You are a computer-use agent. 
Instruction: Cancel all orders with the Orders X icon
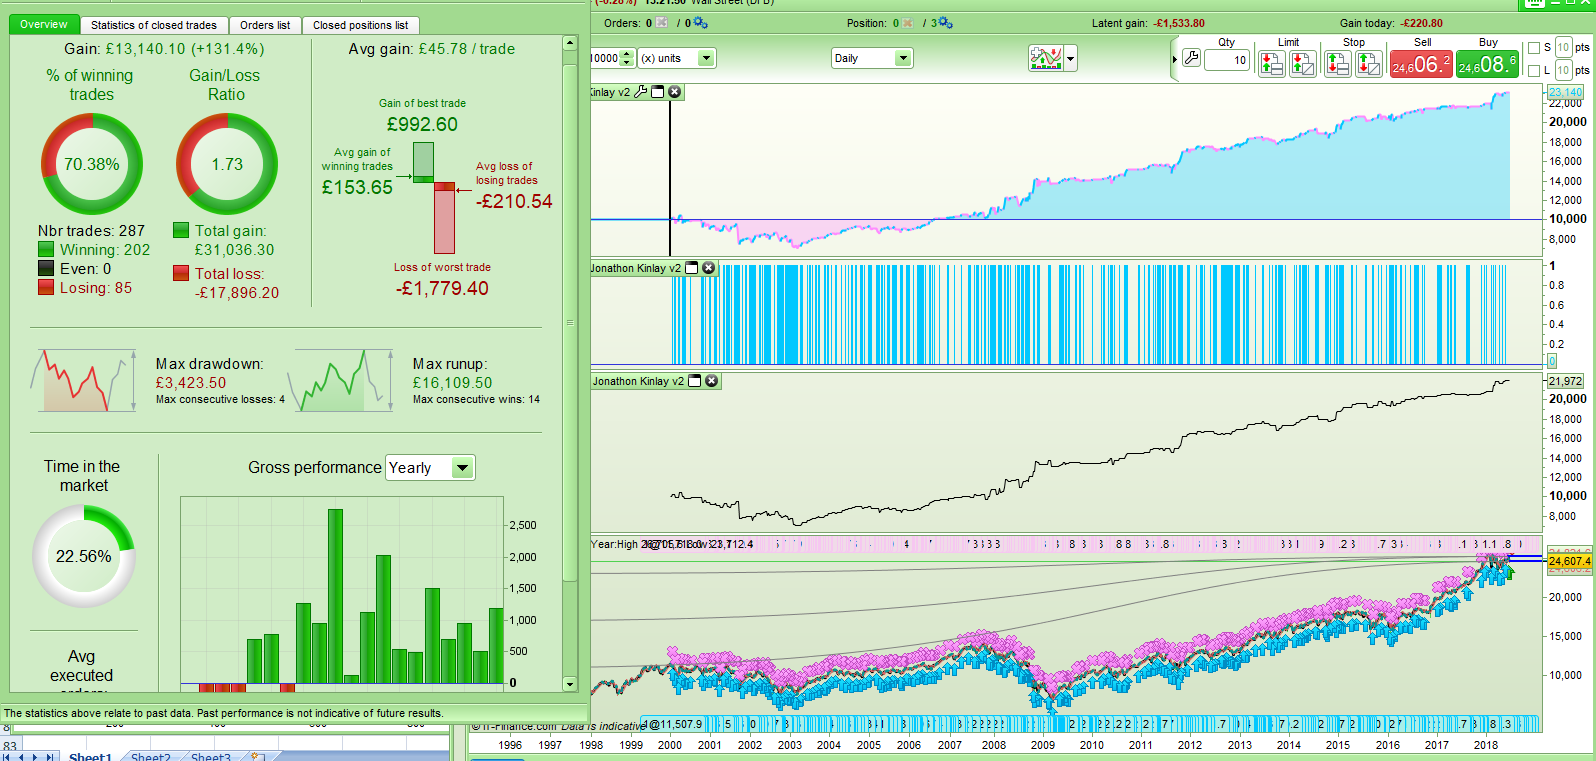click(663, 23)
